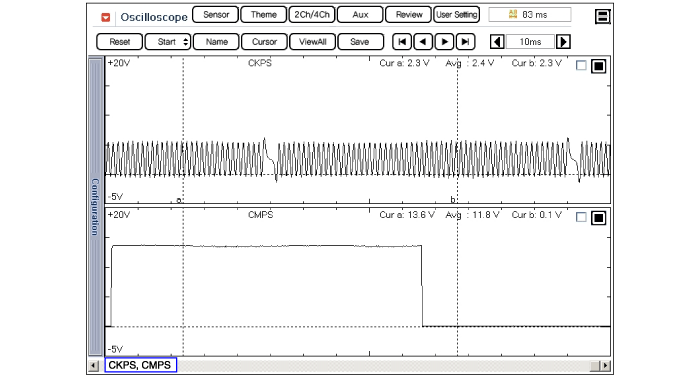This screenshot has width=700, height=378.
Task: Switch to 2Ch/4Ch mode
Action: (312, 15)
